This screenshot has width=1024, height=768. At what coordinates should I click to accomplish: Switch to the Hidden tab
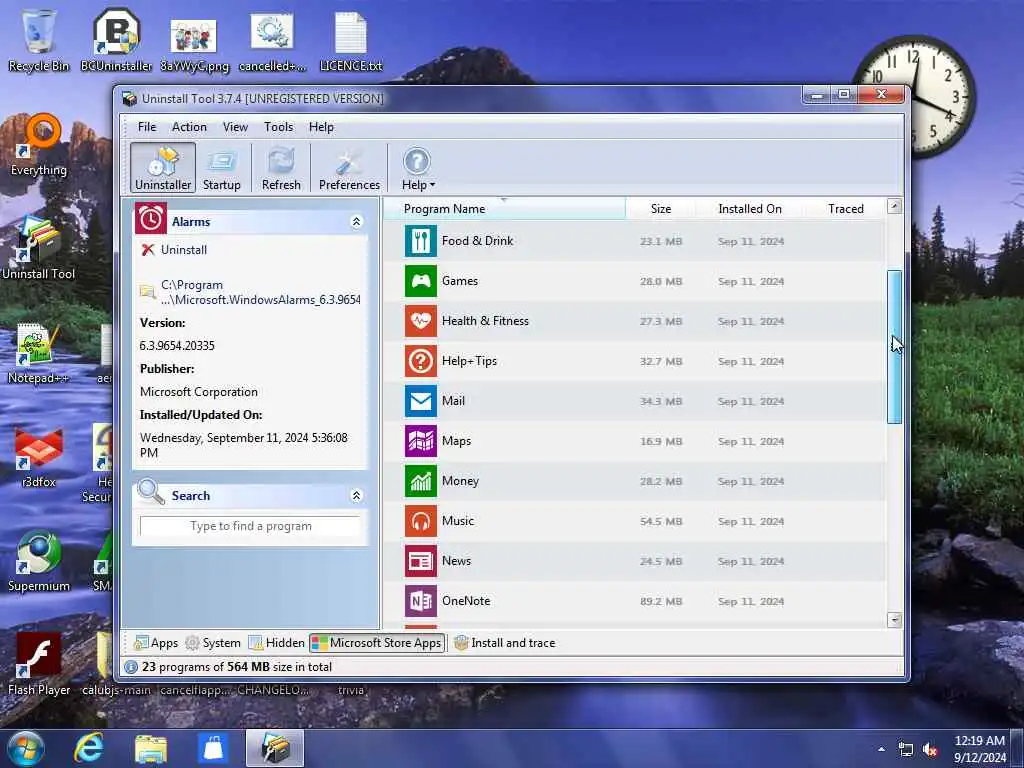point(277,643)
